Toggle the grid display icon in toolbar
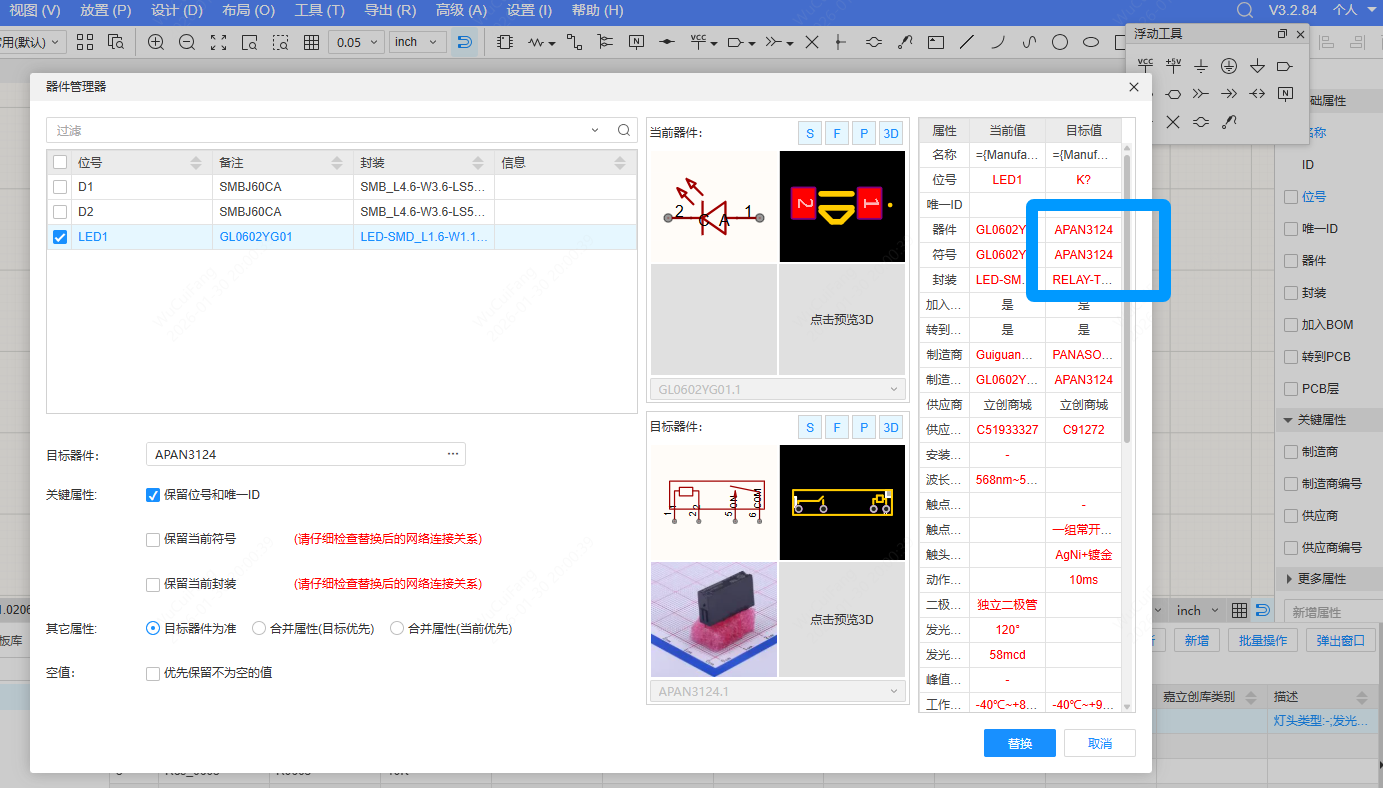The image size is (1383, 788). [312, 42]
